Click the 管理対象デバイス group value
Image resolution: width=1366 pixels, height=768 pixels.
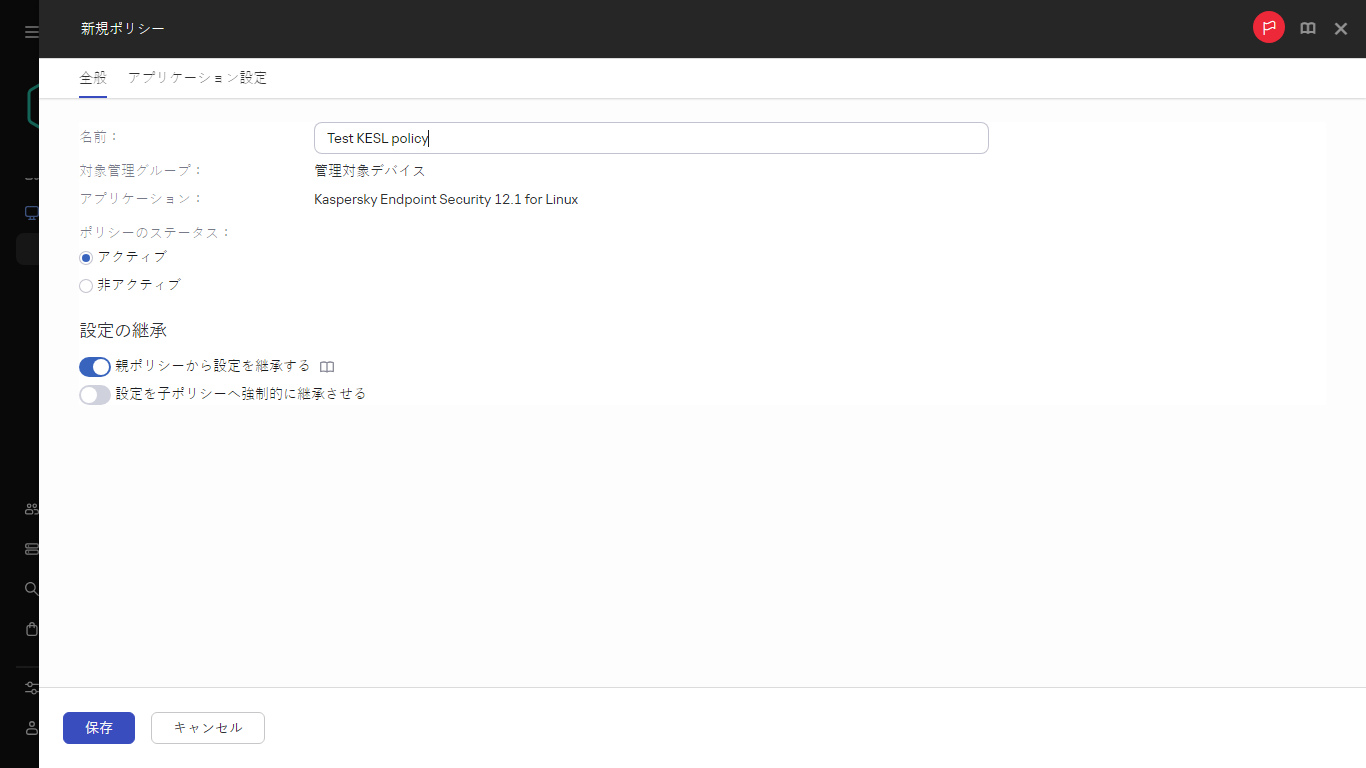tap(370, 171)
